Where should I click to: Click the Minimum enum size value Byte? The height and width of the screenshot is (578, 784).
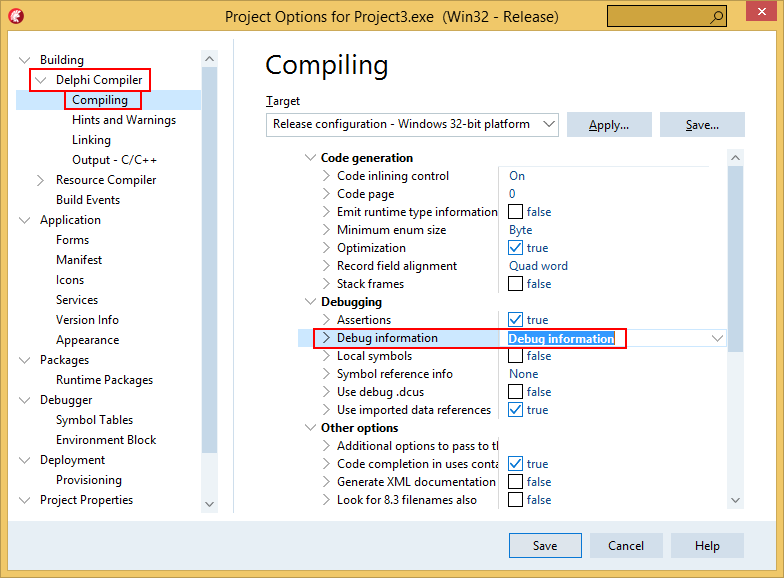tap(520, 230)
